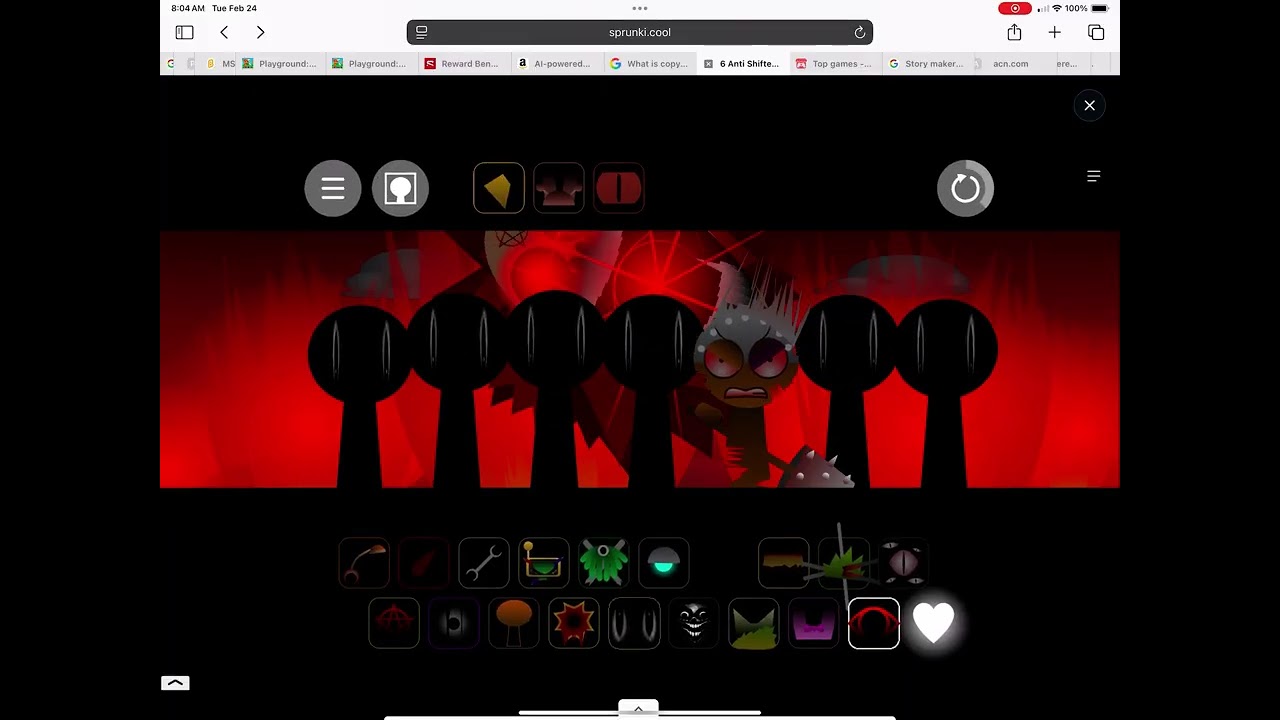The height and width of the screenshot is (720, 1280).
Task: Go forward in Safari
Action: click(260, 32)
